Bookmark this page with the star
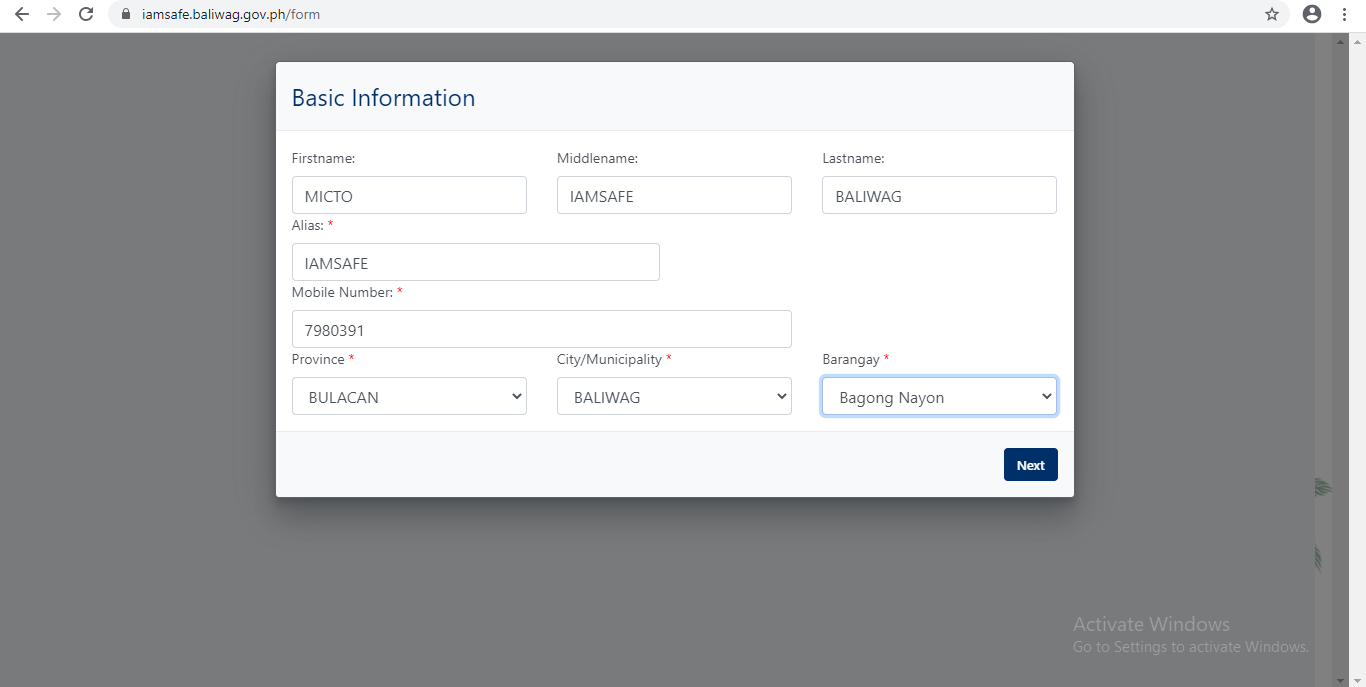Screen dimensions: 1366x687 coord(1272,14)
